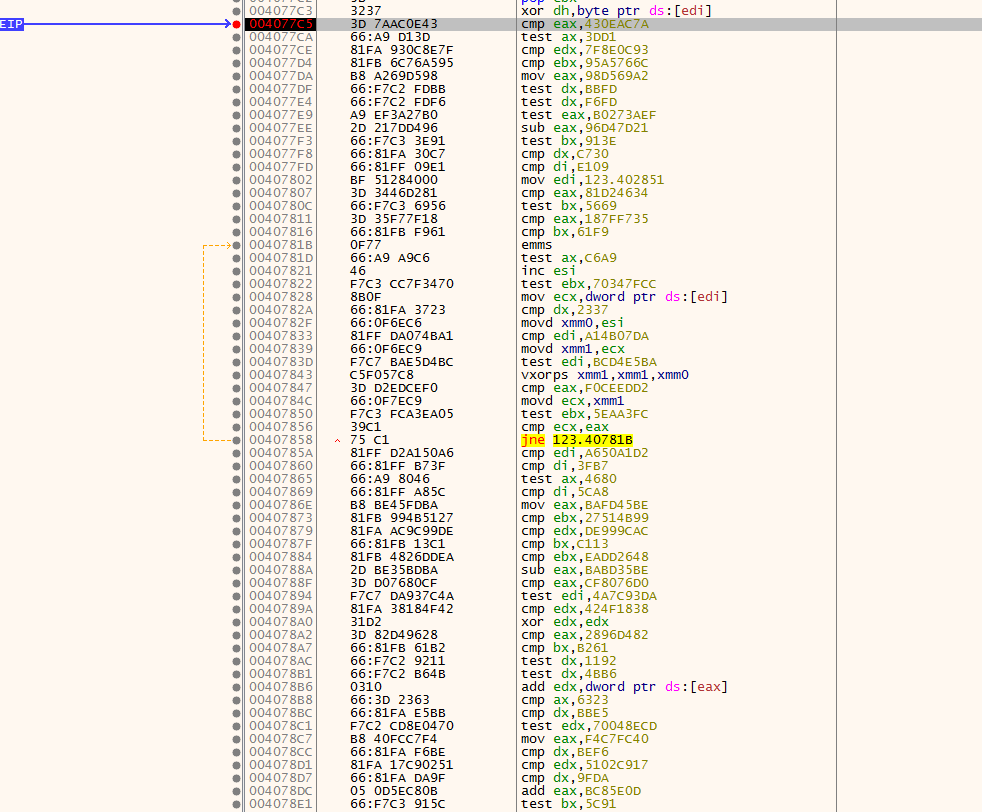Toggle the breakpoint indicator next to 004077DA

click(x=234, y=75)
